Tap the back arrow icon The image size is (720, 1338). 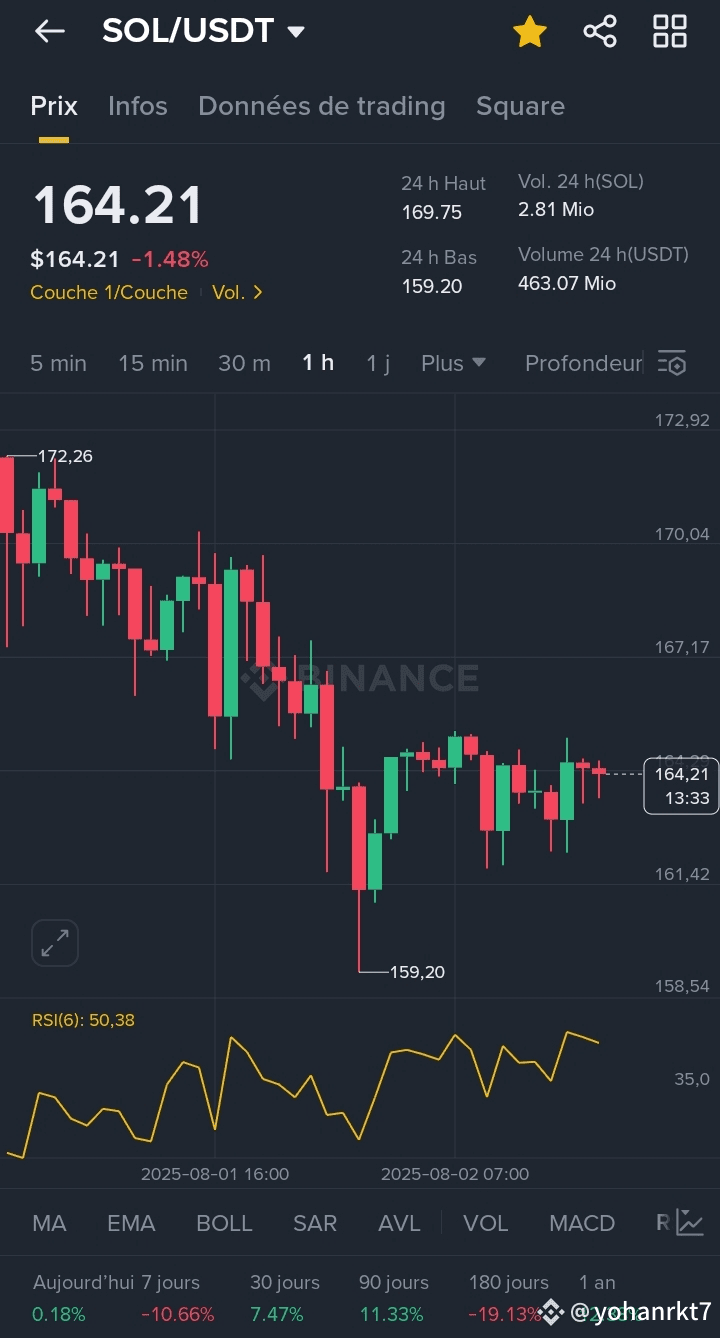click(49, 31)
